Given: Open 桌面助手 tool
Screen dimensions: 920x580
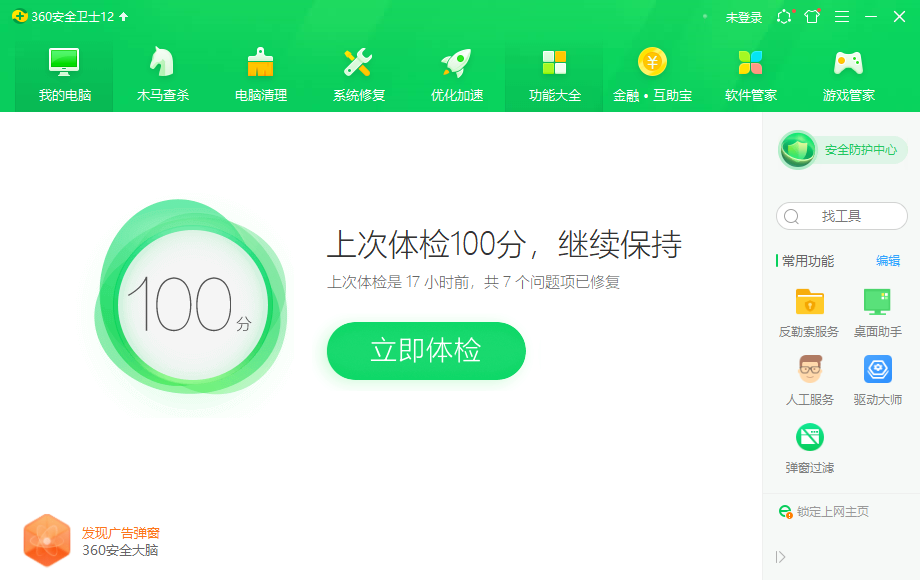Looking at the screenshot, I should point(877,313).
